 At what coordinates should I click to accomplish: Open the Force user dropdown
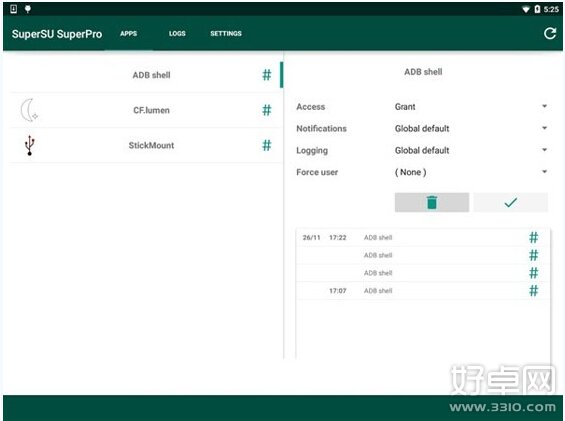pos(471,172)
